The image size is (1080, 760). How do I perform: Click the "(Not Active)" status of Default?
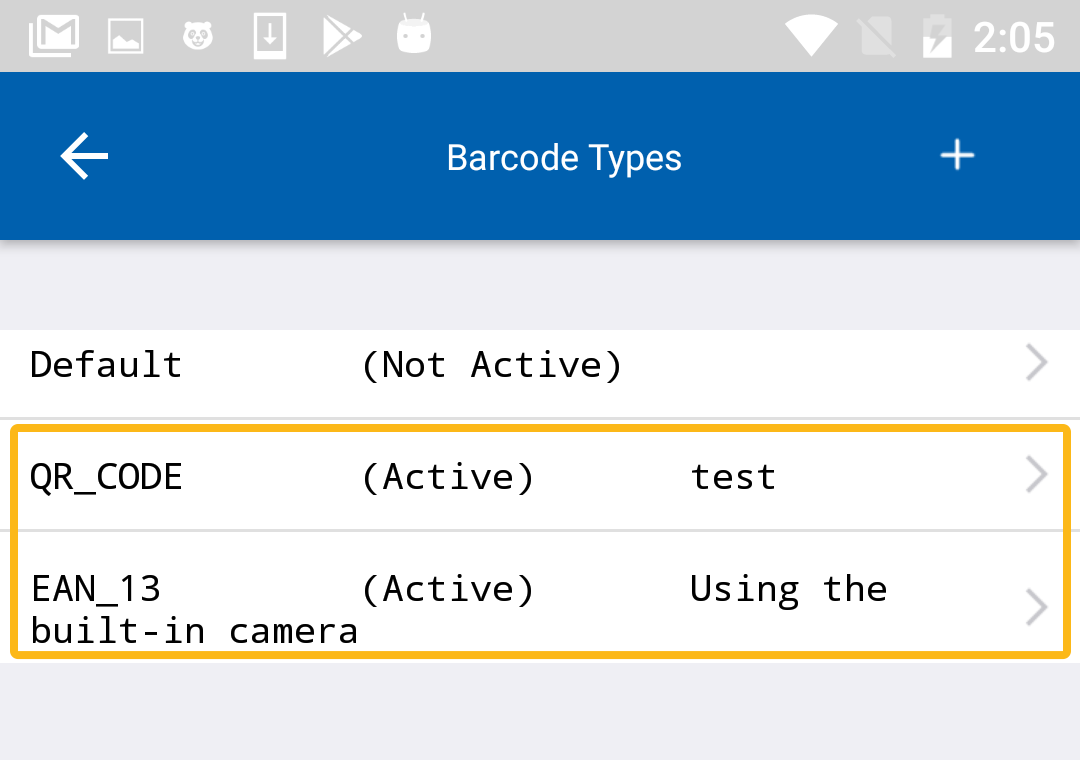tap(491, 365)
